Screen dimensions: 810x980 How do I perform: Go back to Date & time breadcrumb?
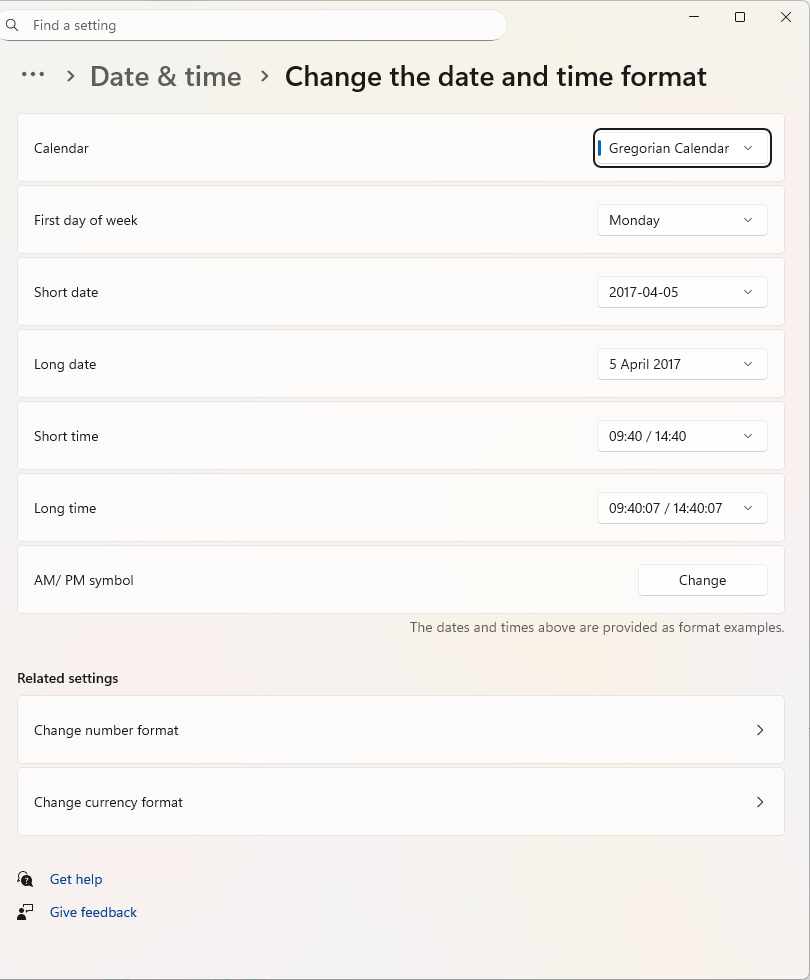[x=166, y=76]
